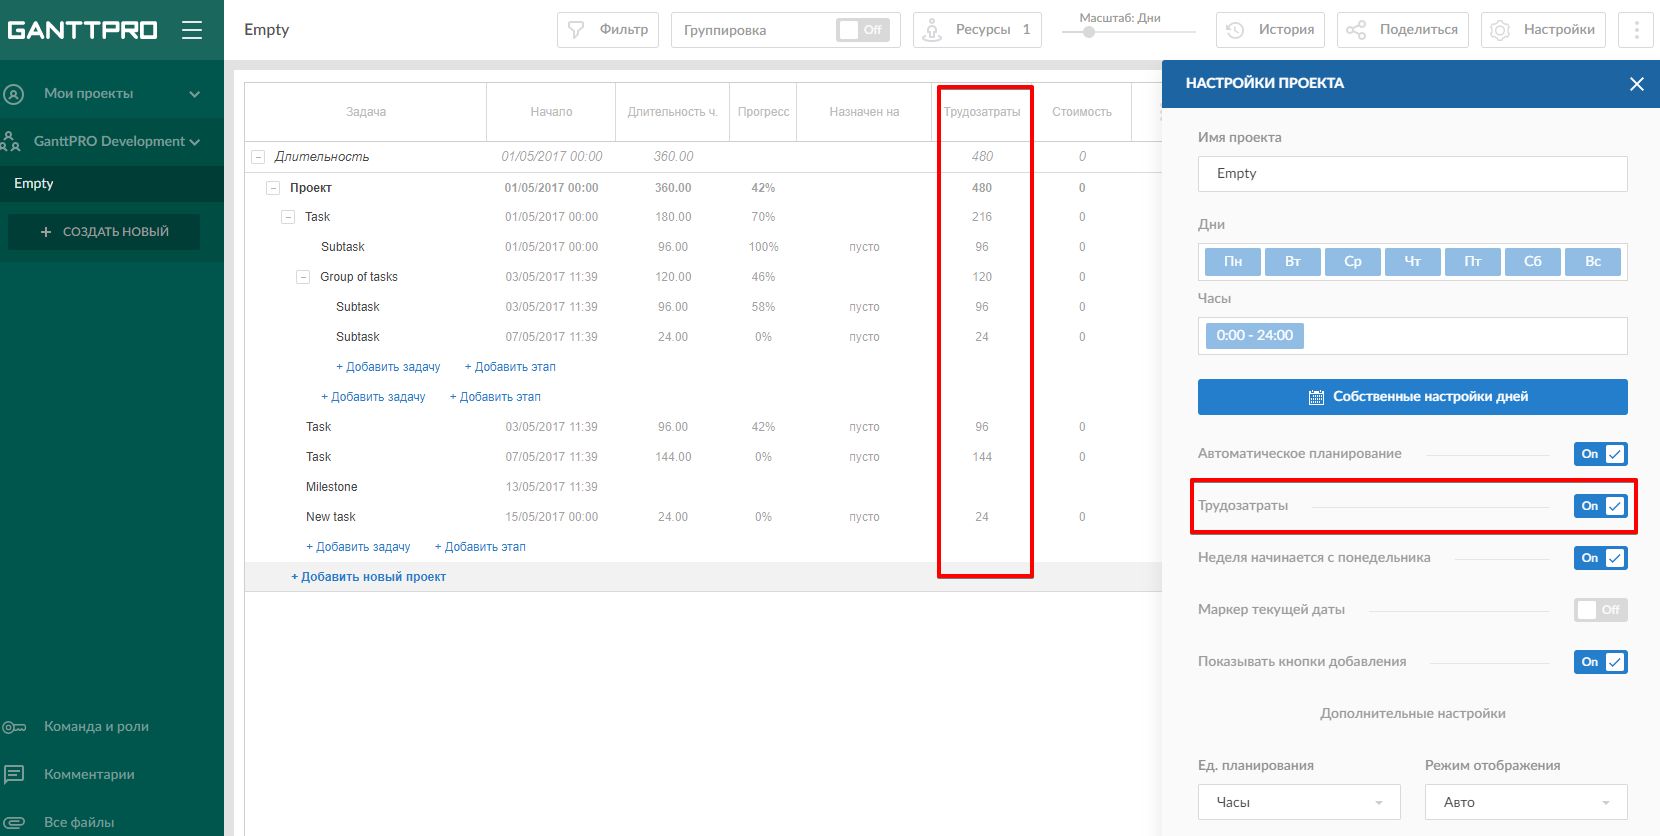Screen dimensions: 1660x836
Task: Click the user avatar icon next to Мои проекты
Action: pos(14,94)
